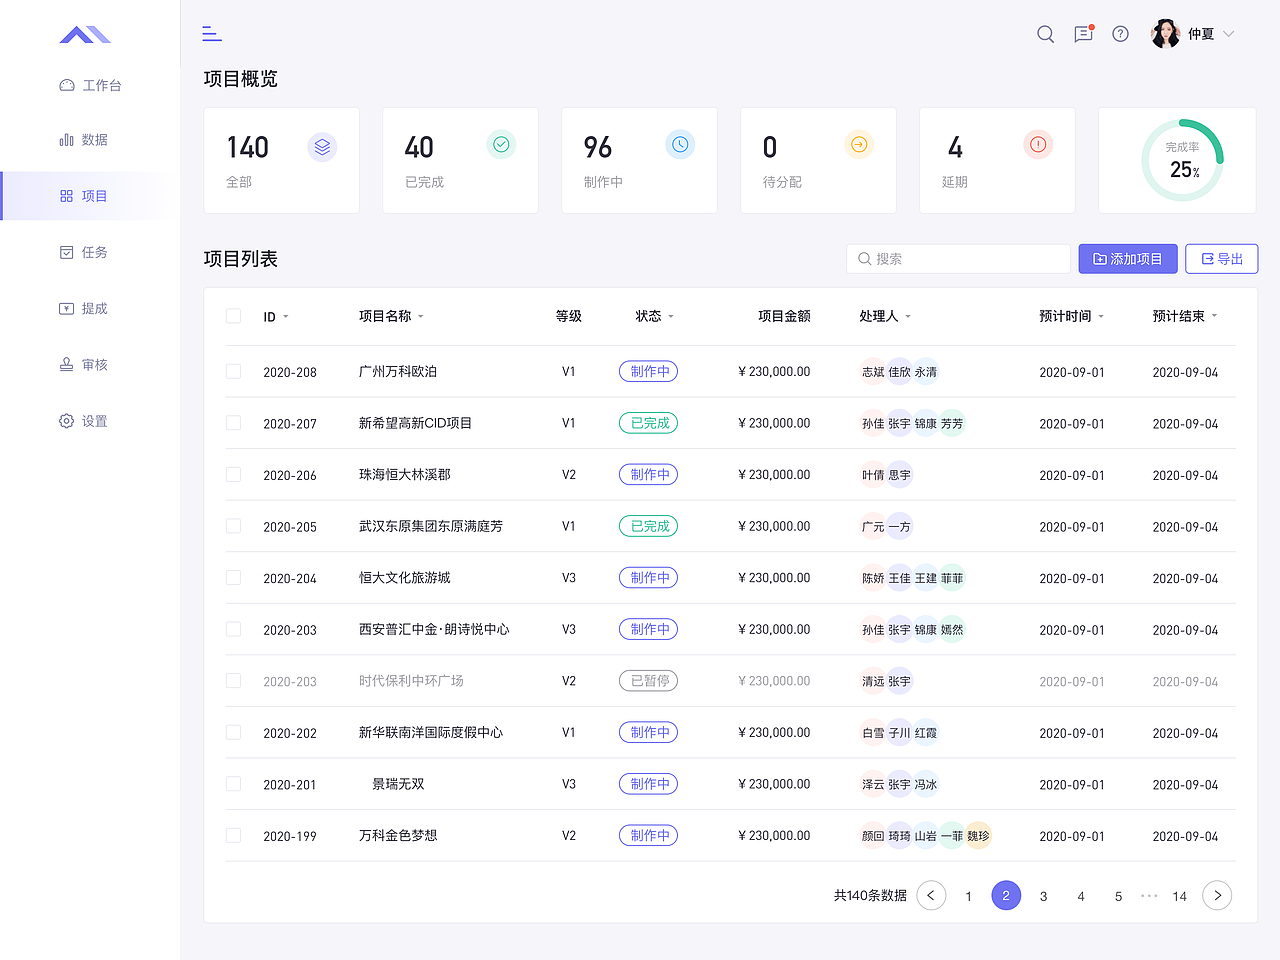Check the row checkbox for 2020-206

[x=234, y=474]
